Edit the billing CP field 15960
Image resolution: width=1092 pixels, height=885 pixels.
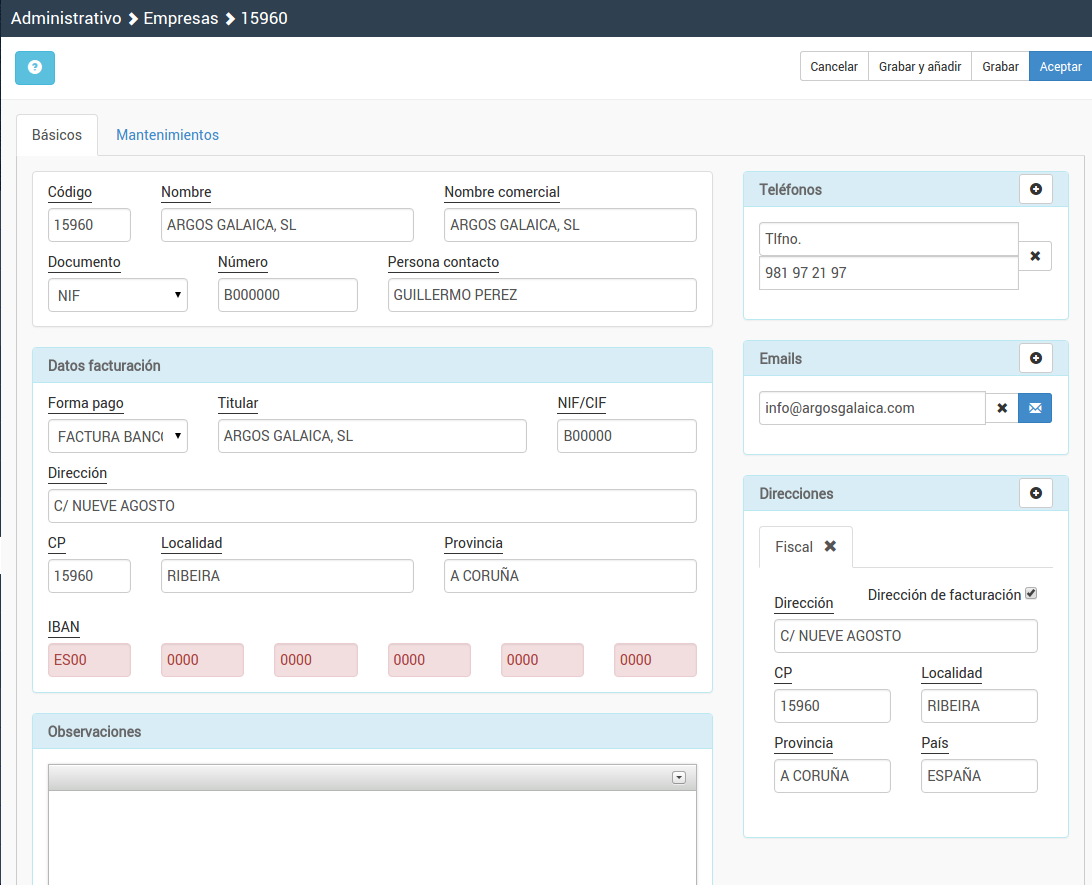89,576
